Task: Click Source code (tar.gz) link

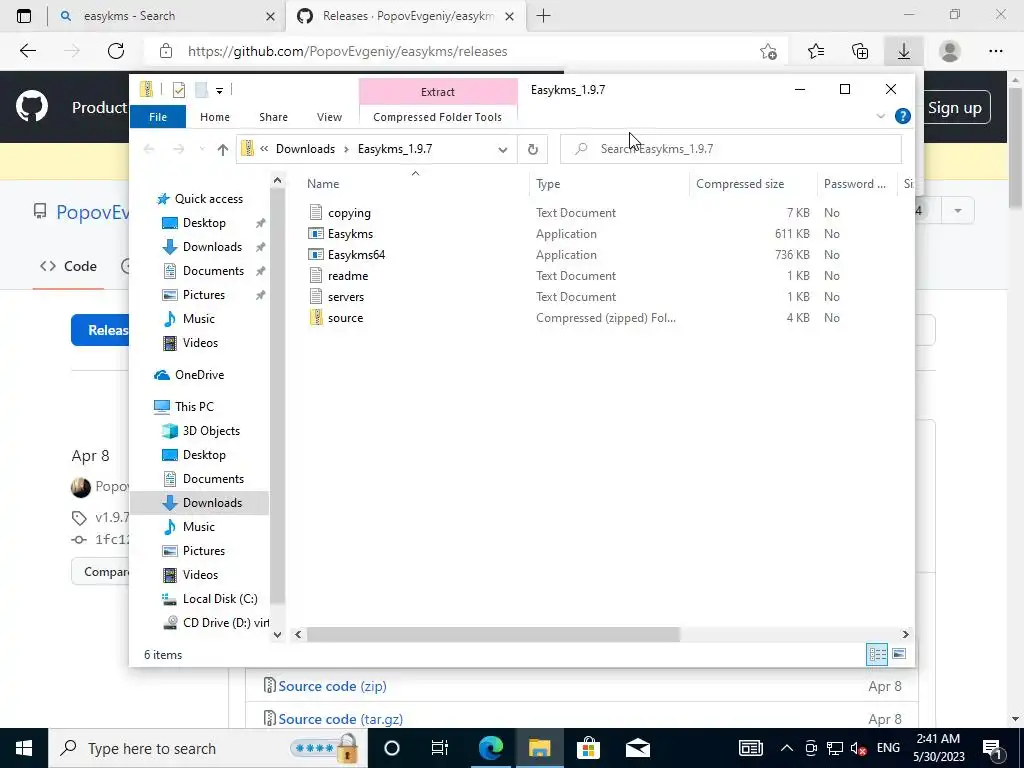Action: (x=340, y=719)
